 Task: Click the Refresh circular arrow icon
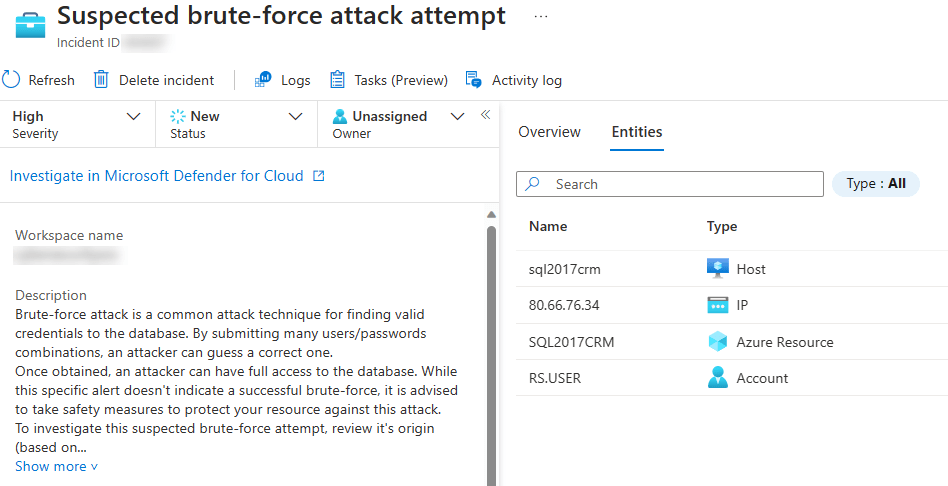pyautogui.click(x=11, y=80)
